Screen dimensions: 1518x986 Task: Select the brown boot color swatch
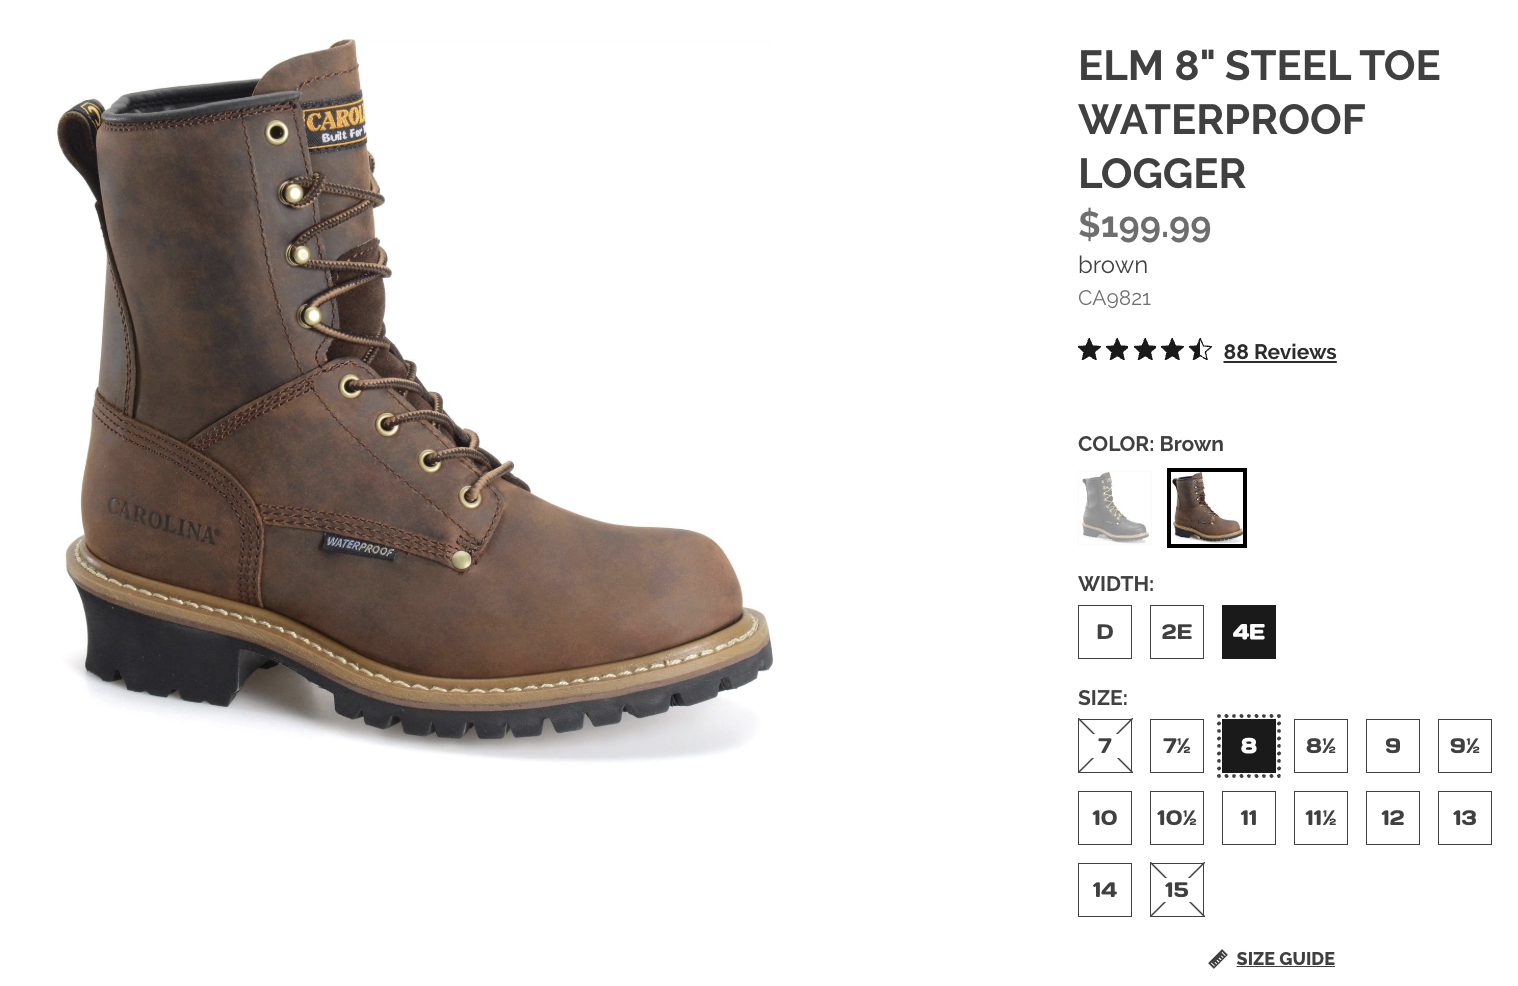click(x=1207, y=508)
